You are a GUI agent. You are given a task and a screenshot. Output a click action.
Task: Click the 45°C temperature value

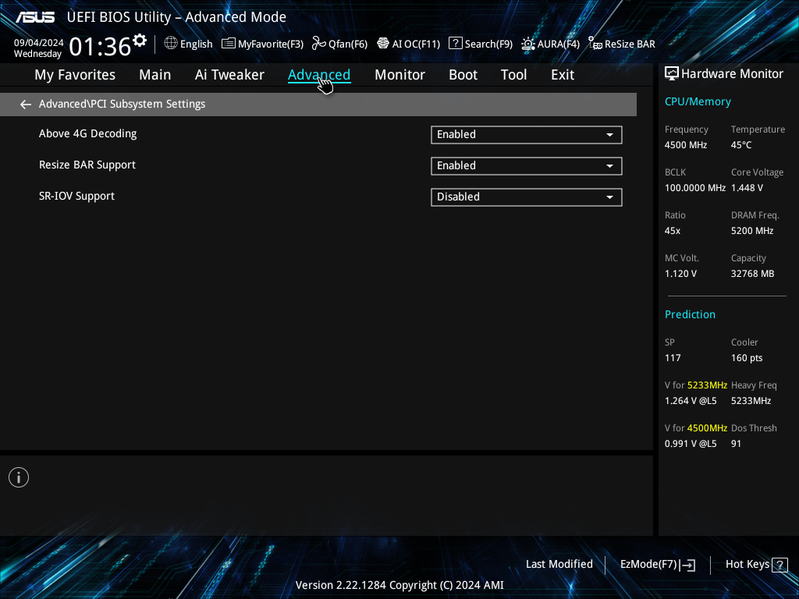pos(741,145)
